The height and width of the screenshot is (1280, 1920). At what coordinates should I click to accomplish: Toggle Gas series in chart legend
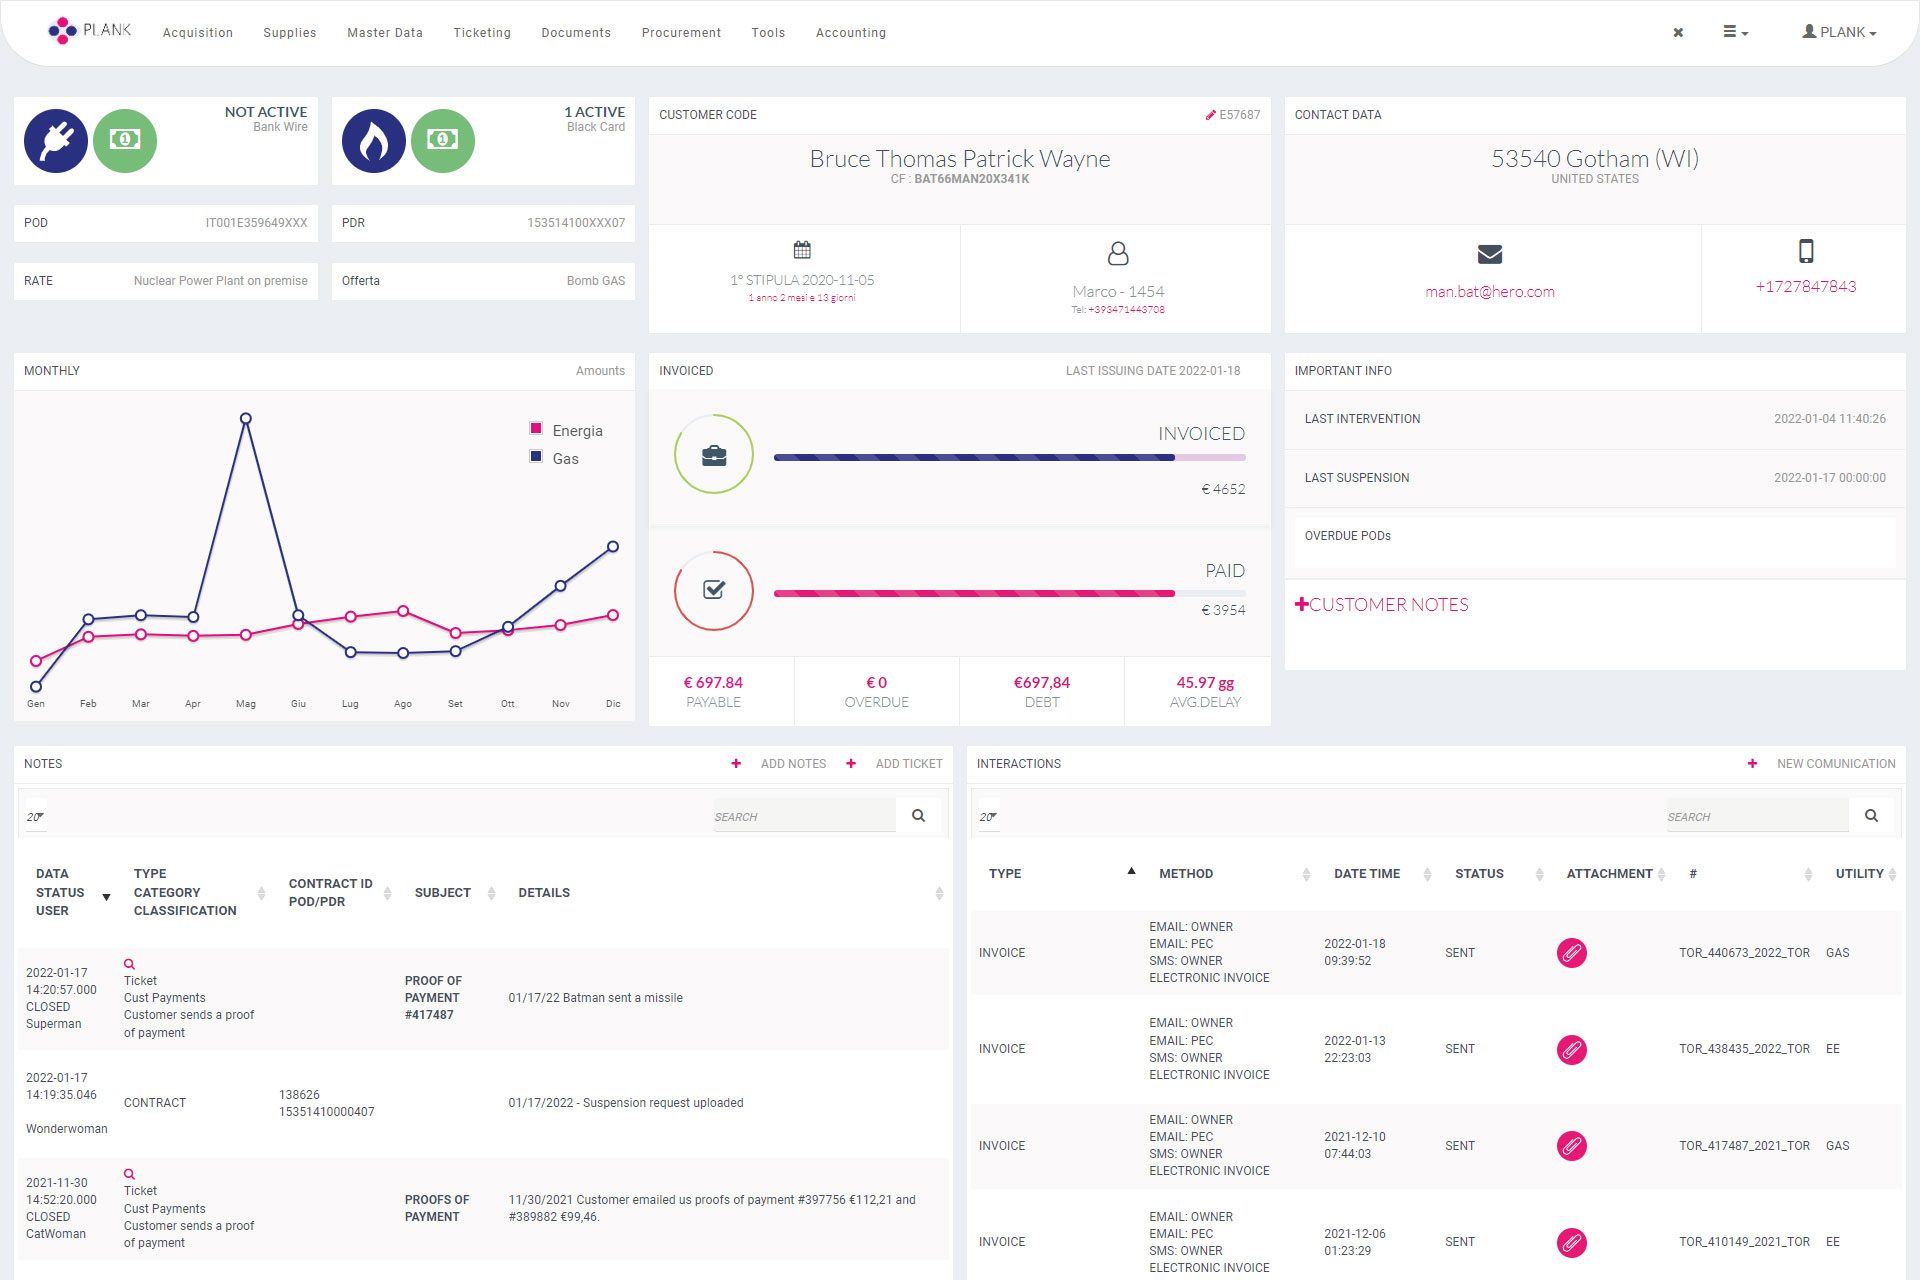pyautogui.click(x=554, y=458)
